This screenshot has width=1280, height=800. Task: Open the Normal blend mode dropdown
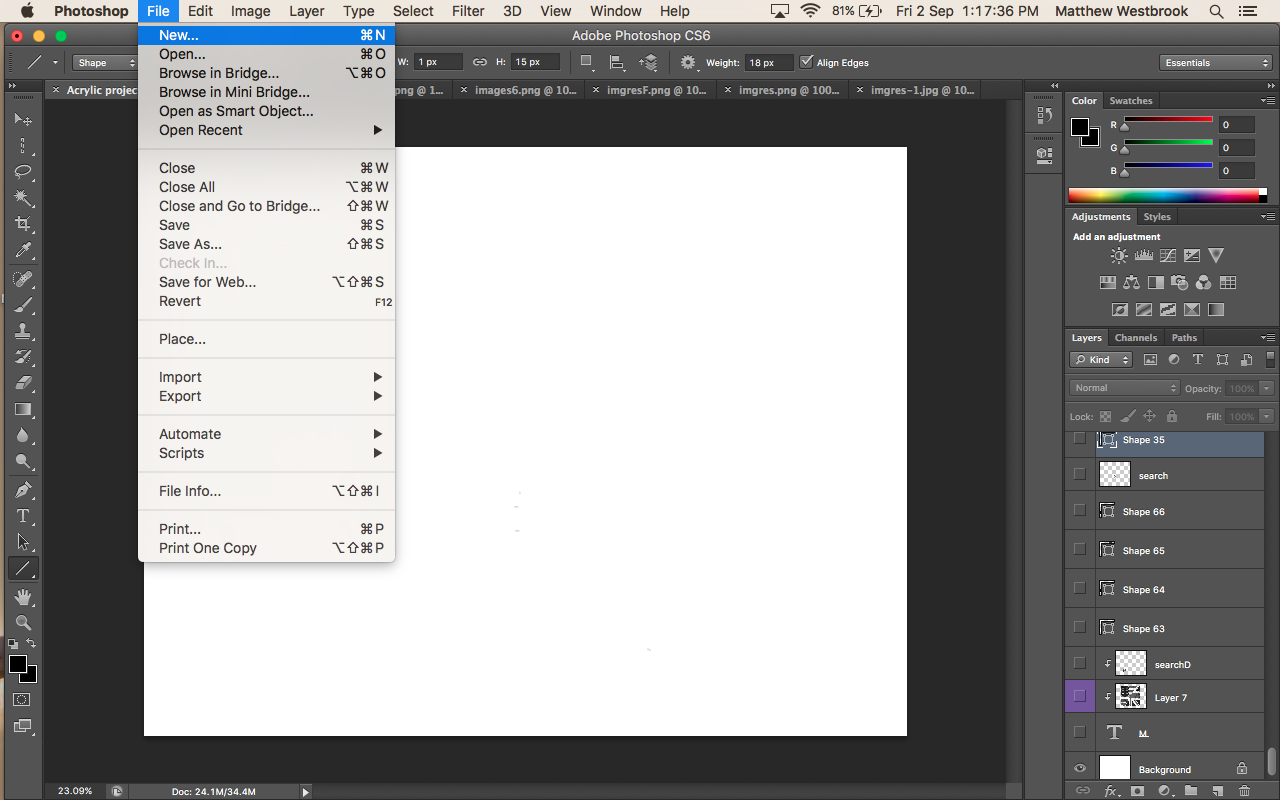pos(1125,388)
